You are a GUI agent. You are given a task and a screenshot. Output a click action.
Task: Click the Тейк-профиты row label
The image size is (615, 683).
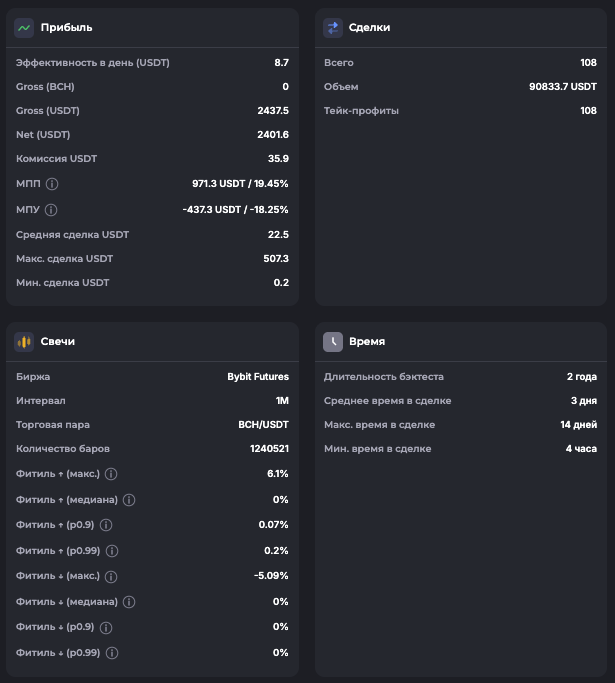[x=361, y=111]
